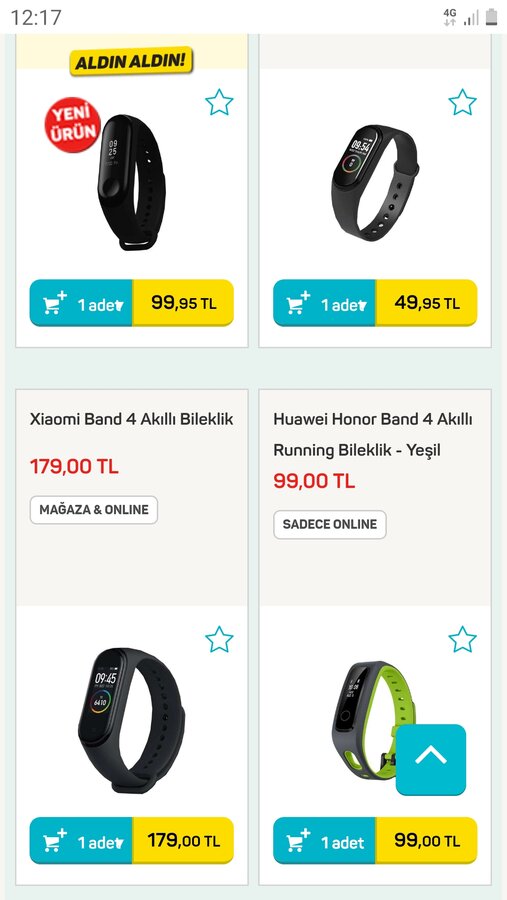Open Xiaomi Band 4 Akıllı Bileklik title
This screenshot has width=507, height=900.
pos(131,419)
